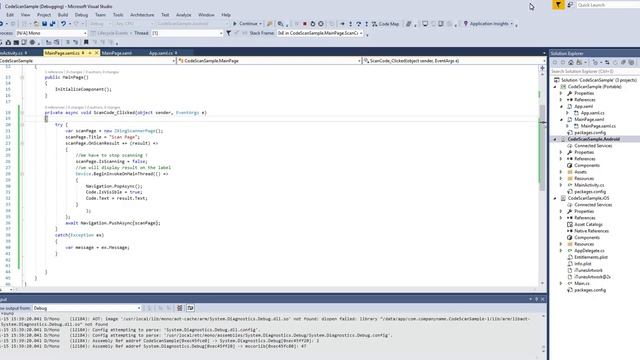Image resolution: width=640 pixels, height=360 pixels.
Task: Click the Application Insights toolbar button
Action: point(488,24)
